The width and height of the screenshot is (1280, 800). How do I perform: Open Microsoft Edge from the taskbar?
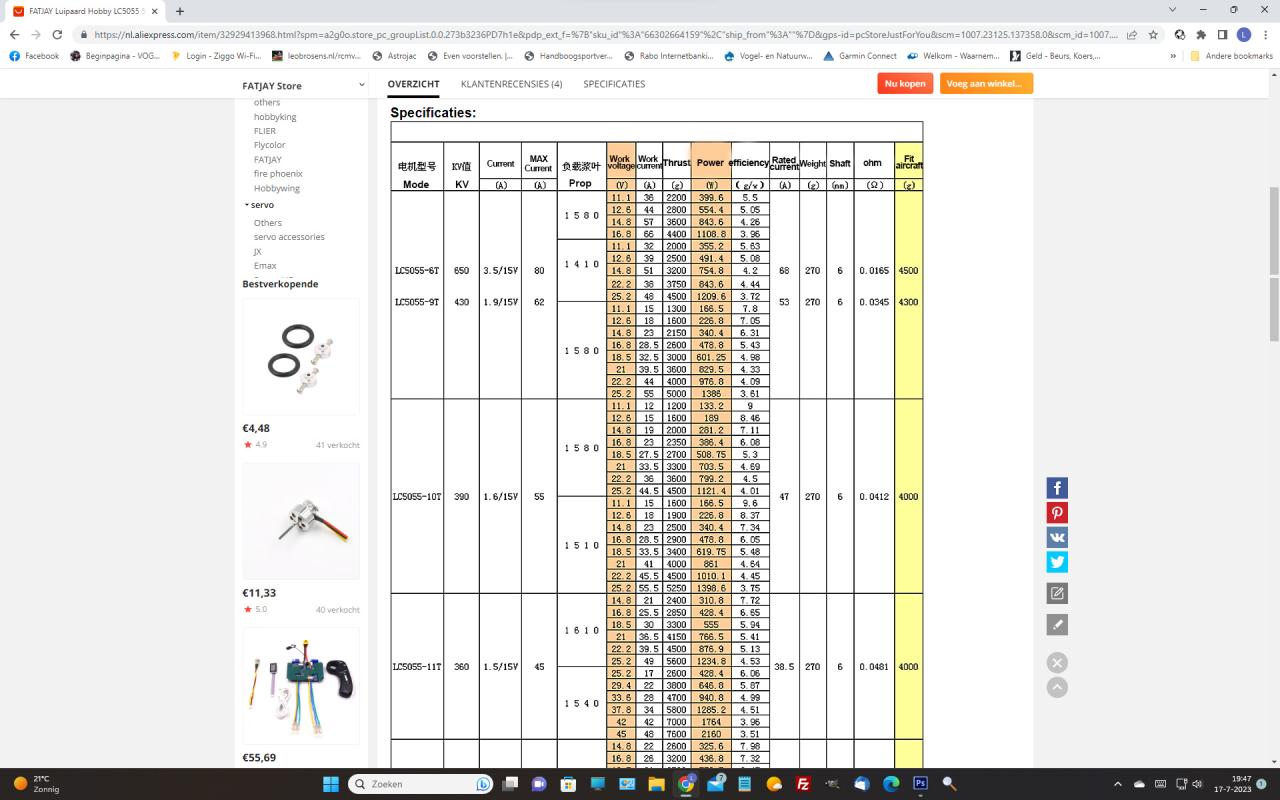coord(891,784)
